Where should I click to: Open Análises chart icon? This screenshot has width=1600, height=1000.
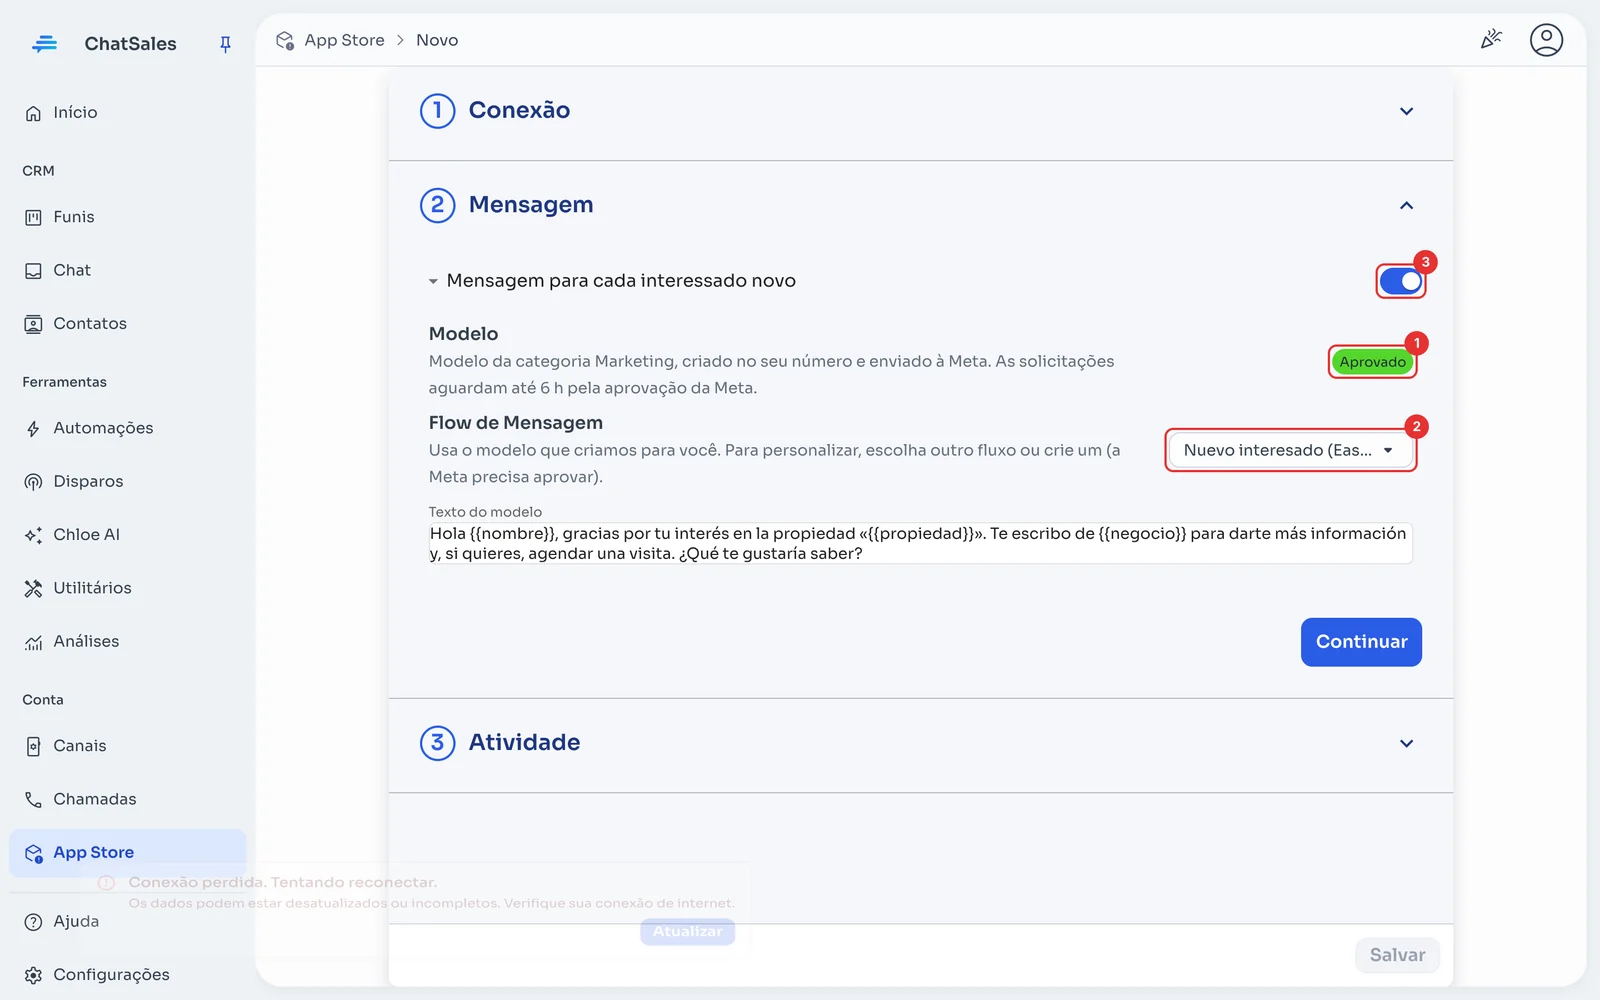click(33, 642)
